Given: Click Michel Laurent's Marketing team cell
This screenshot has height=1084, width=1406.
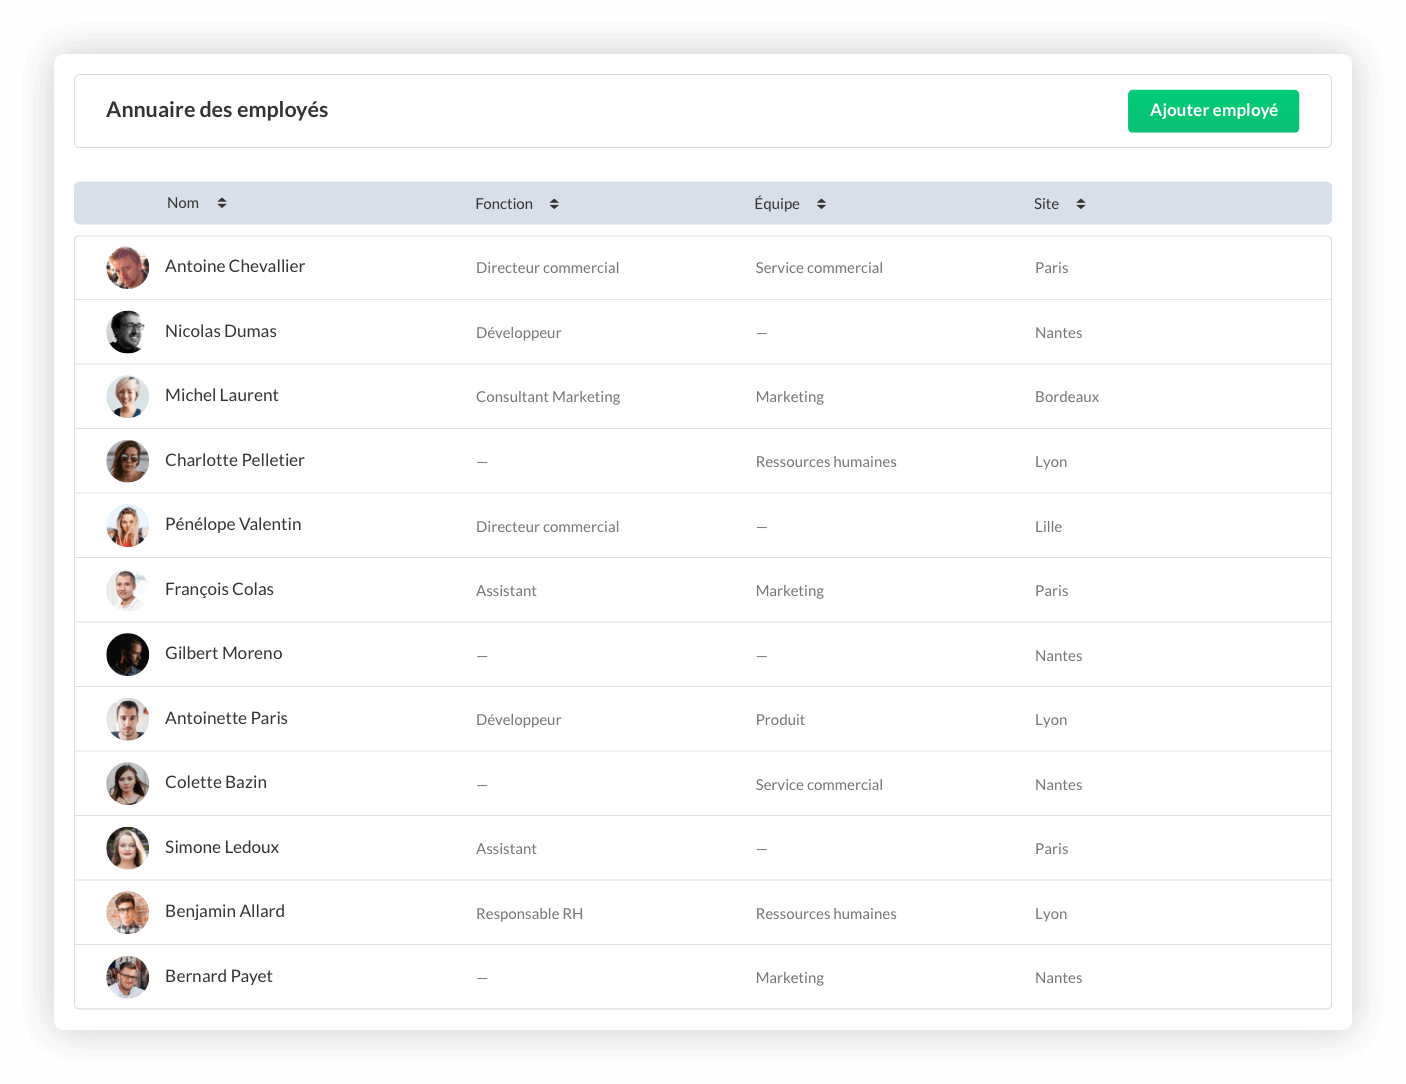Looking at the screenshot, I should tap(790, 397).
